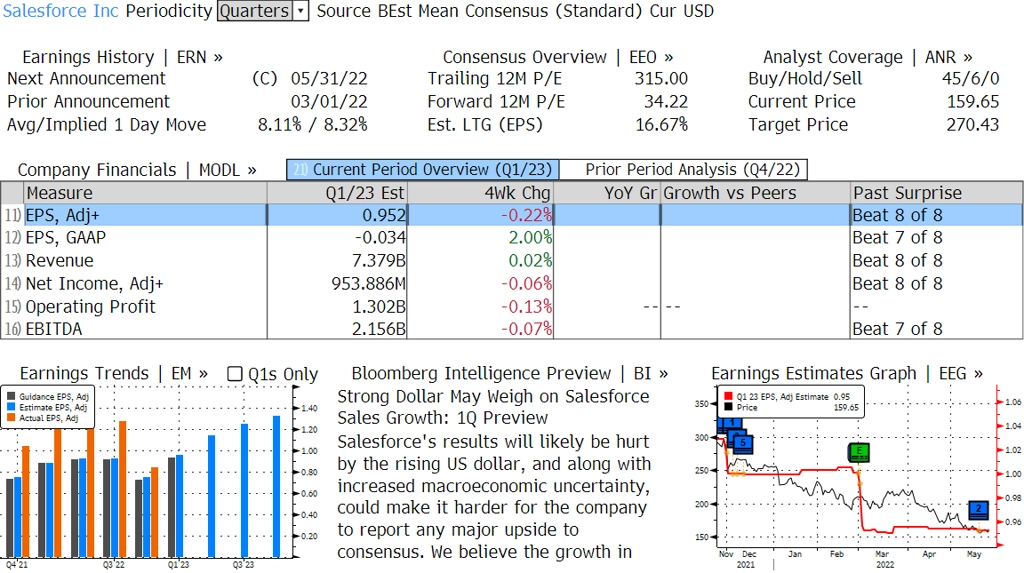This screenshot has width=1024, height=573.
Task: Click the blue marker numbered 2 on graph
Action: pyautogui.click(x=978, y=509)
